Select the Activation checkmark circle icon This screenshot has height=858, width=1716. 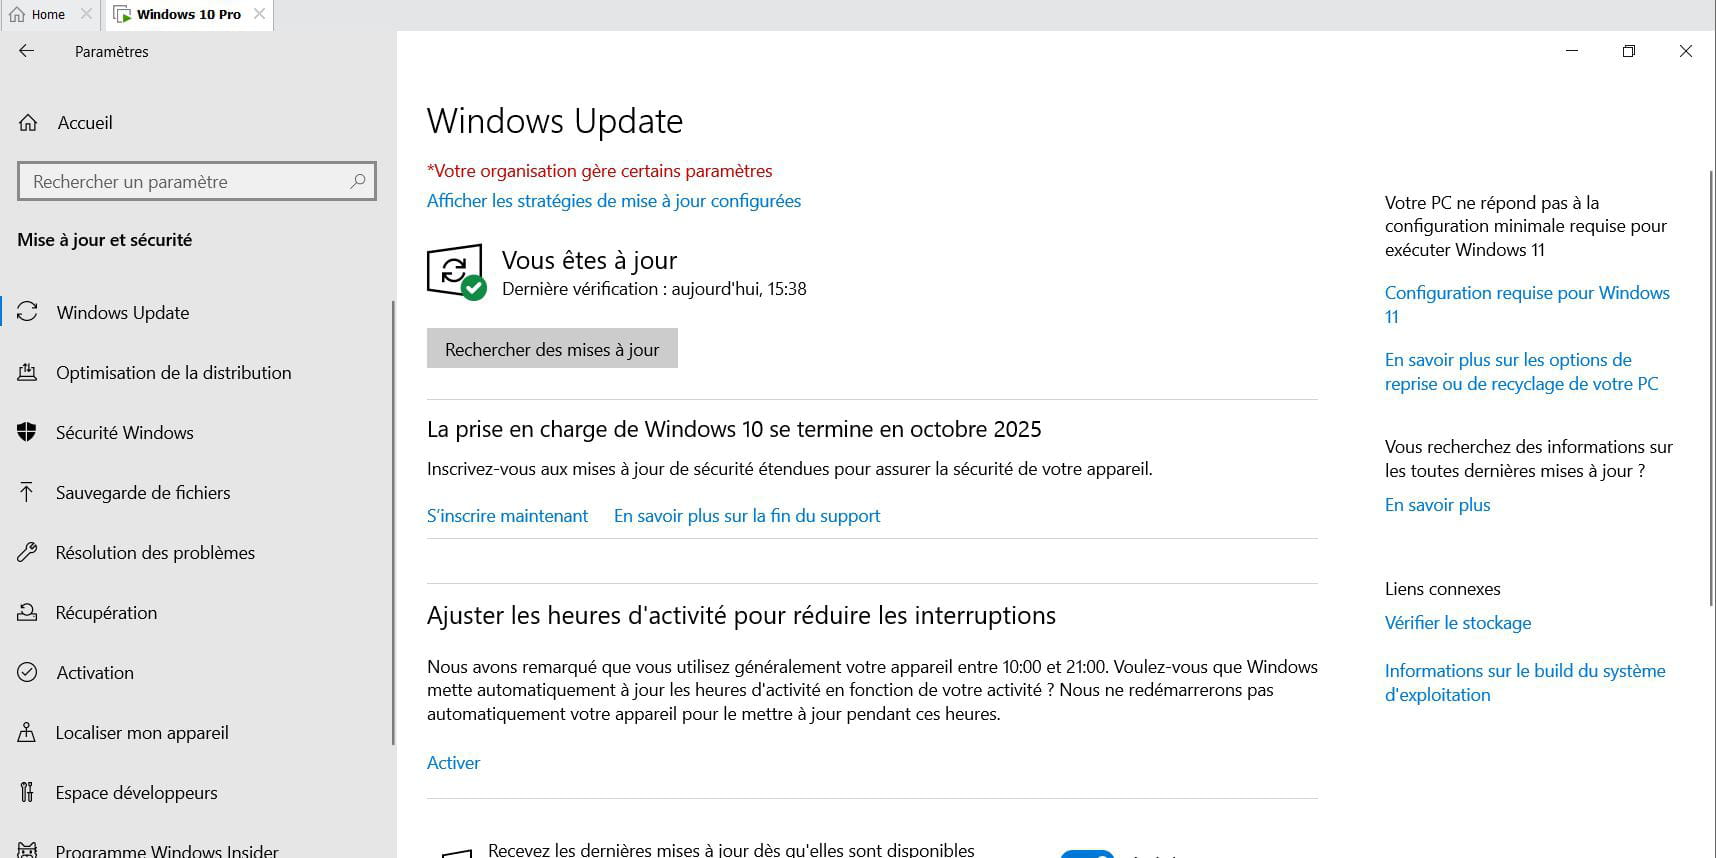[28, 672]
